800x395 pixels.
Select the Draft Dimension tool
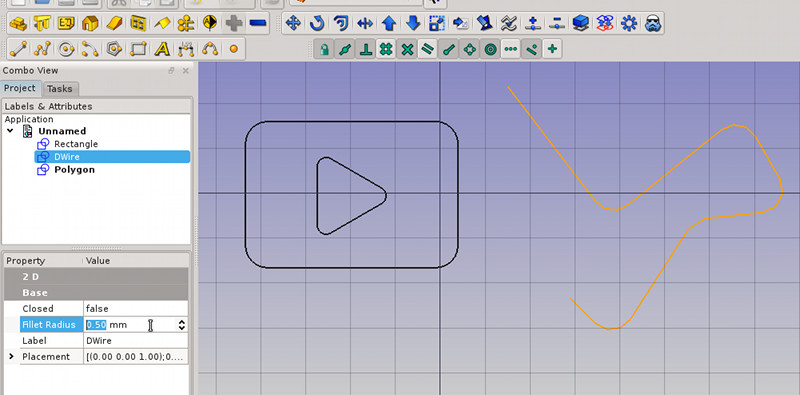pos(186,49)
